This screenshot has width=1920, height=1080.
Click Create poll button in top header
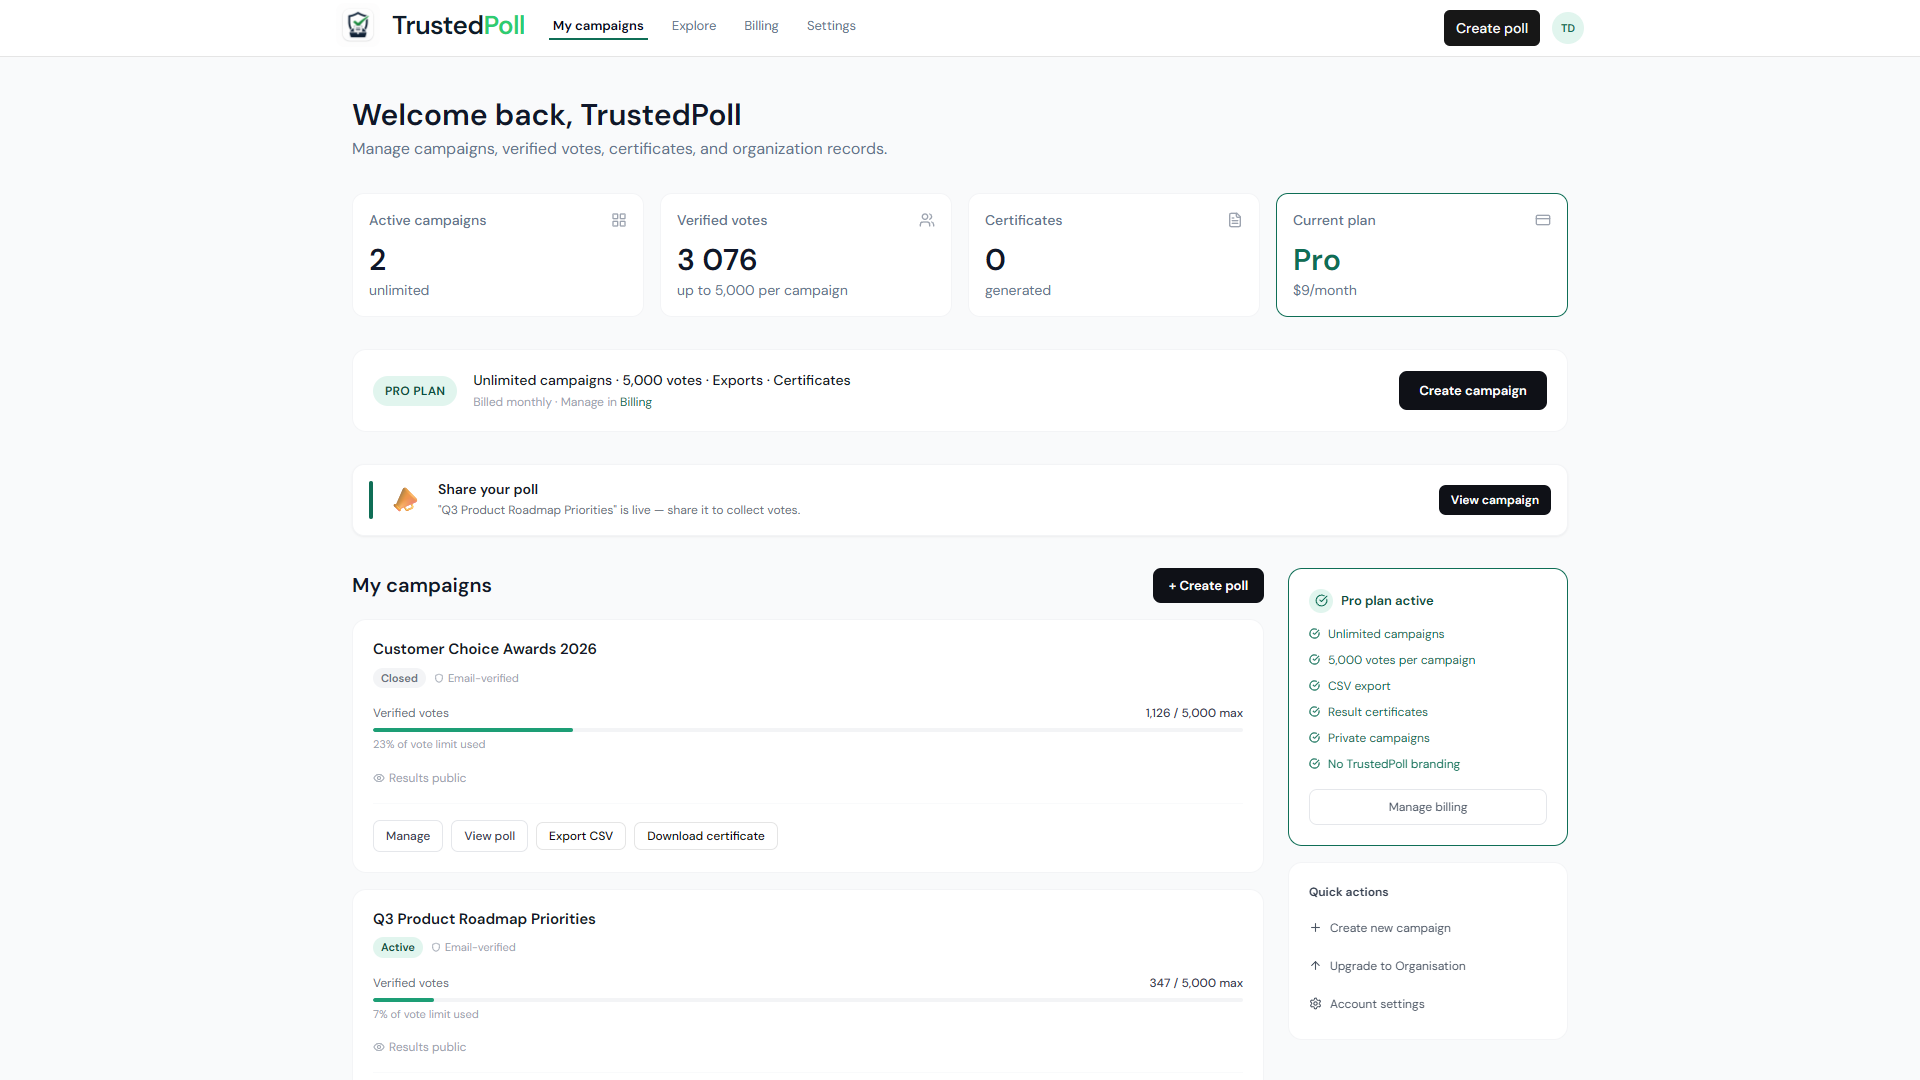(1491, 28)
